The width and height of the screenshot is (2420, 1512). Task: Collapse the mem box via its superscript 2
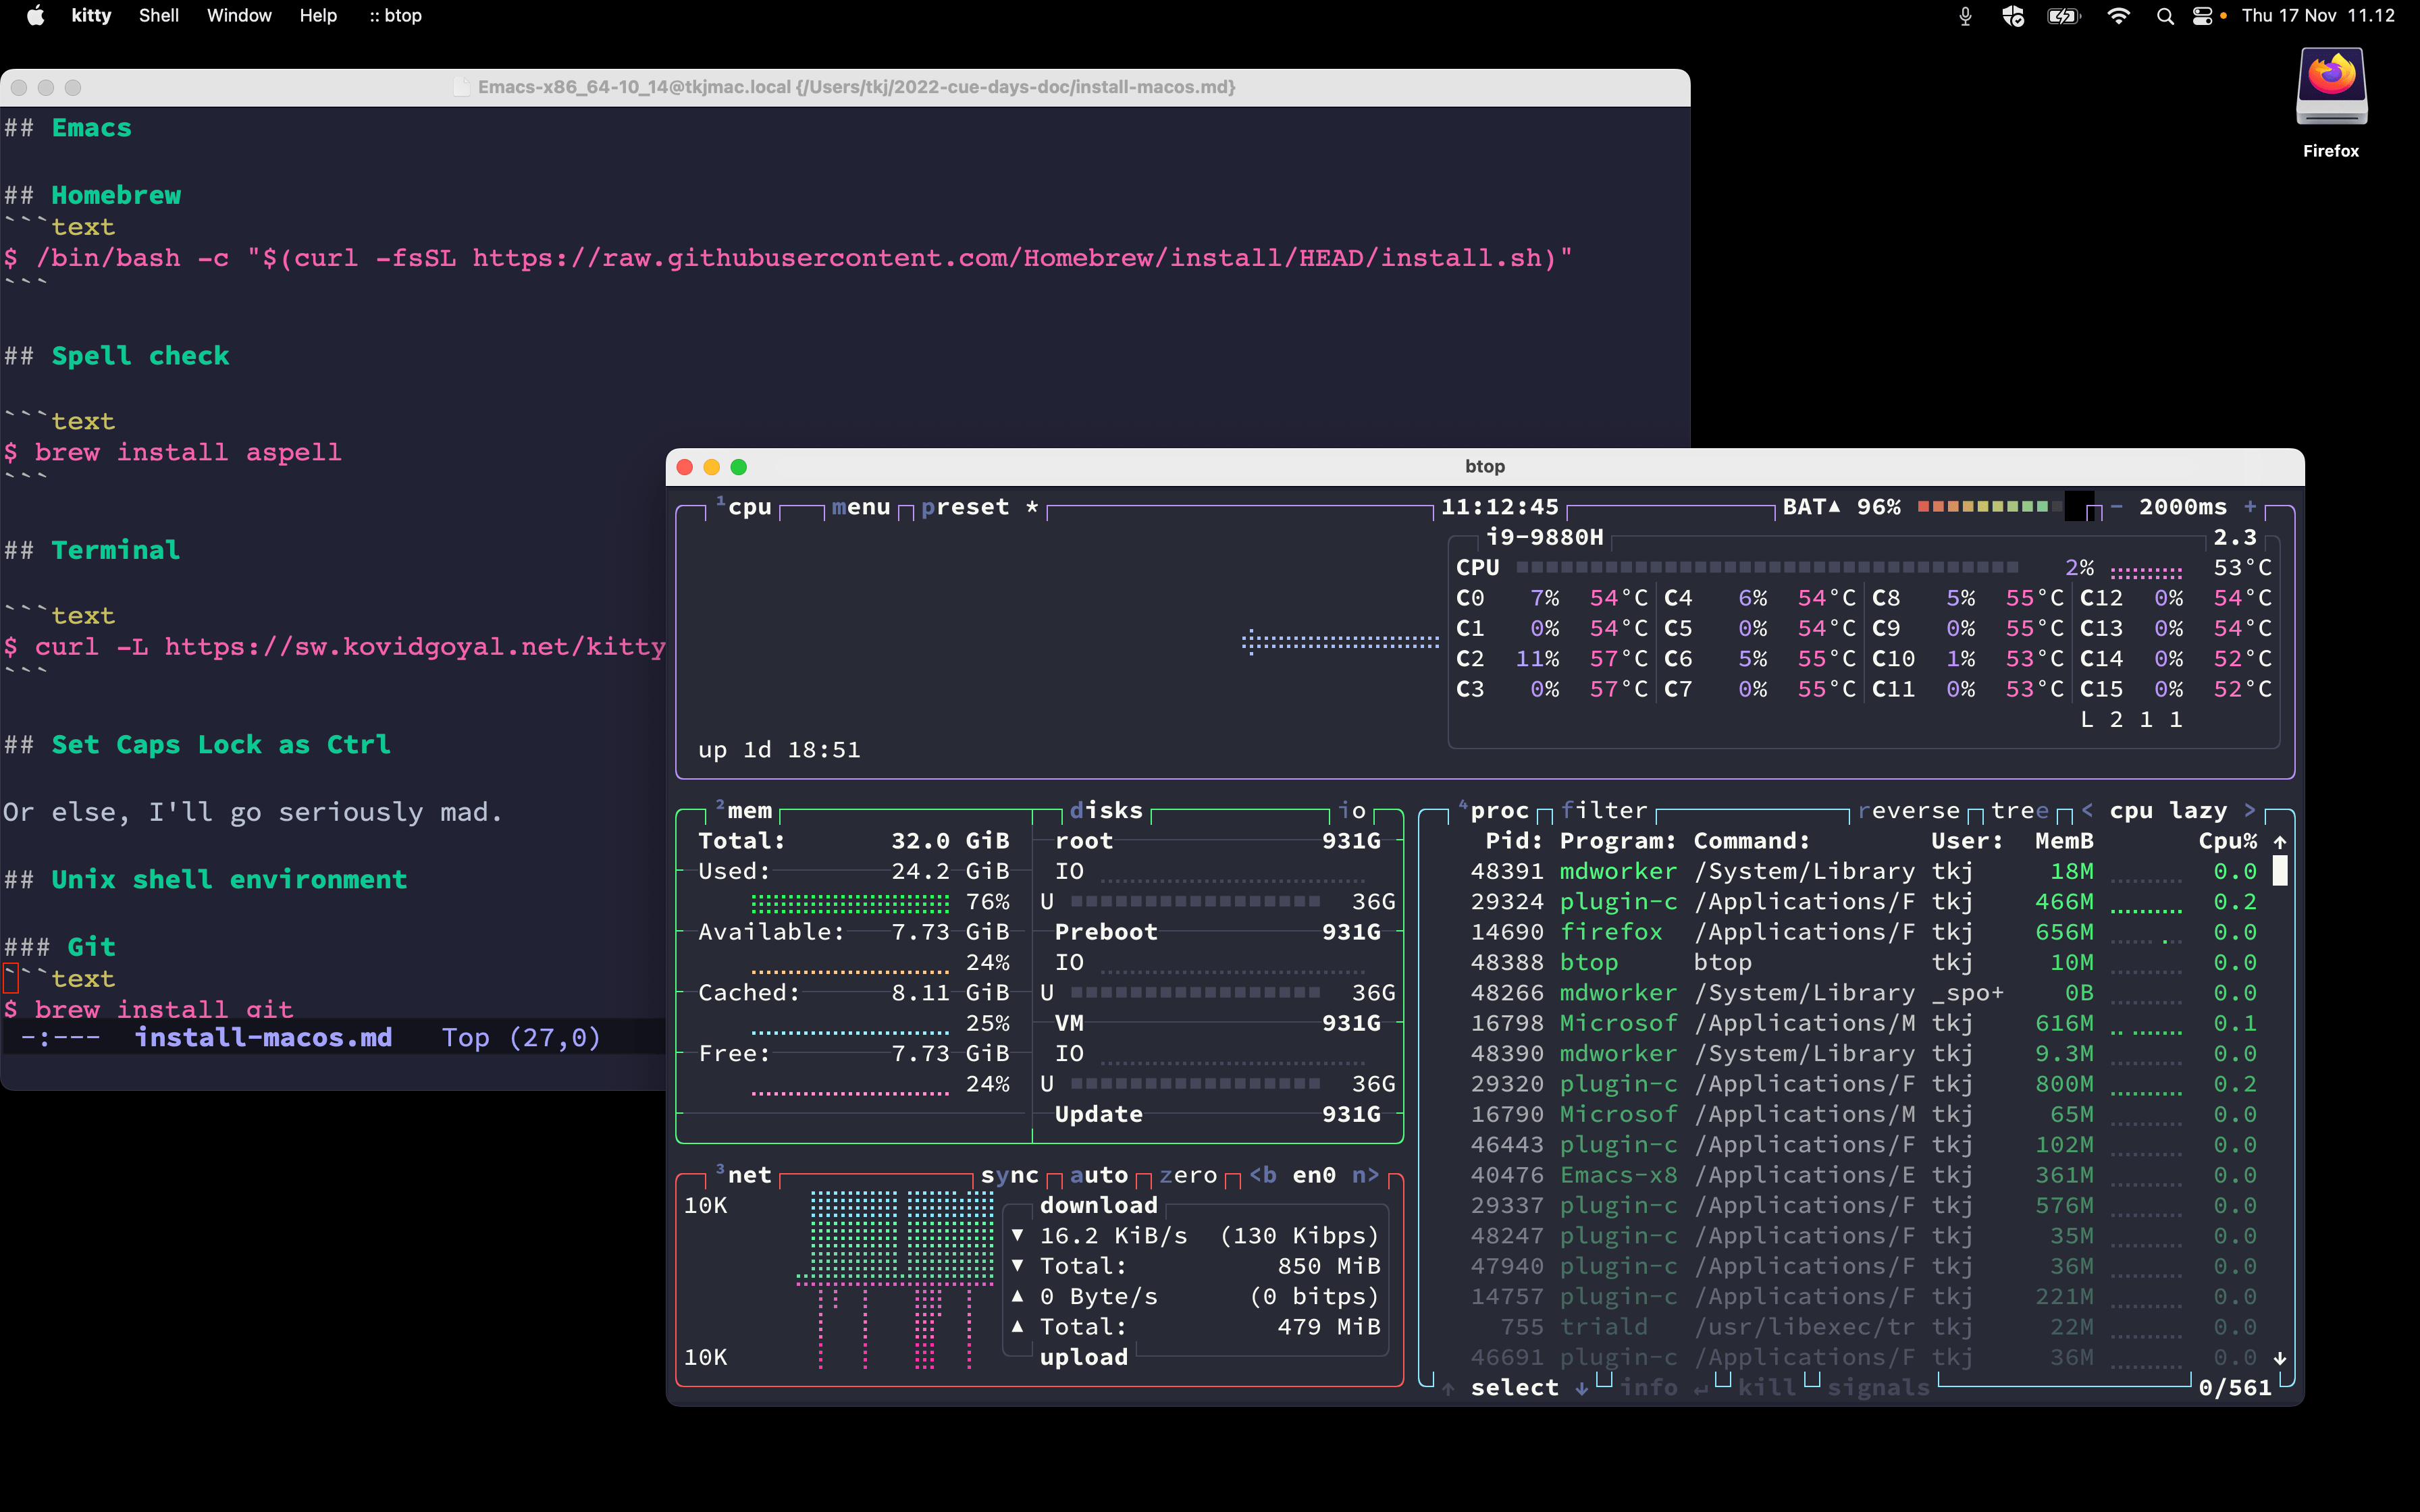[721, 804]
